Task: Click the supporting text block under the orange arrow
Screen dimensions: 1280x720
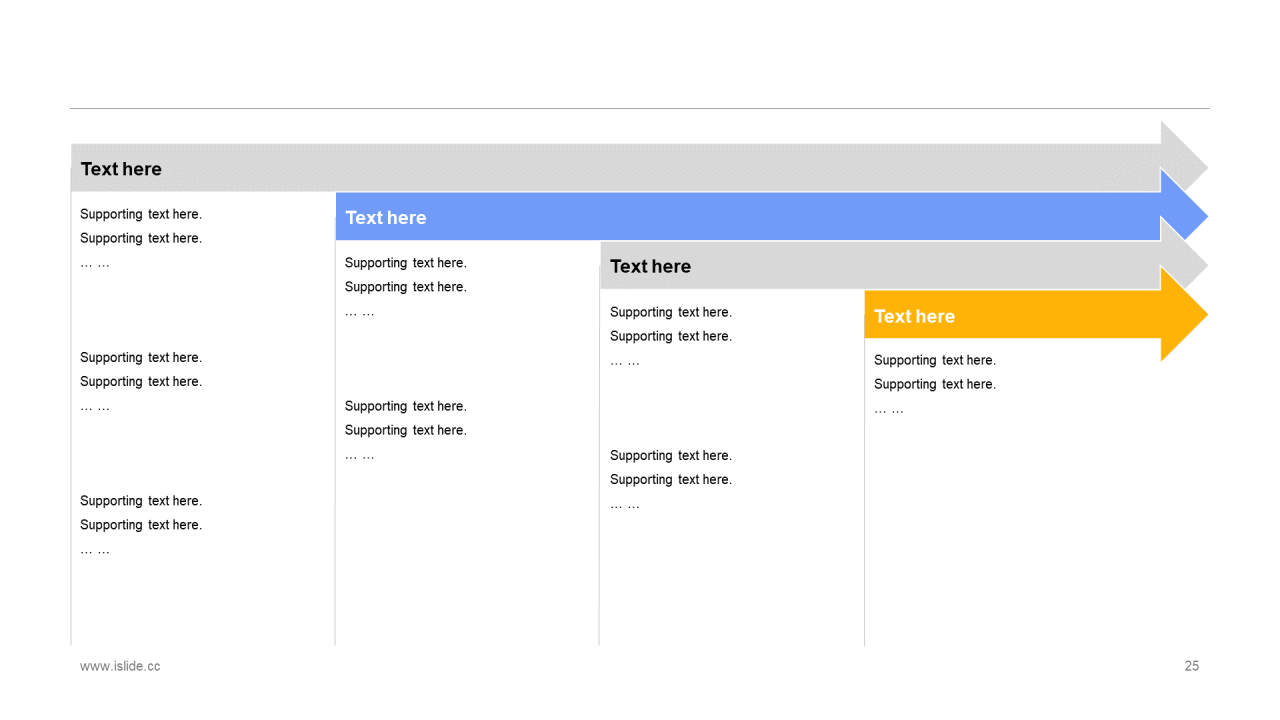Action: coord(935,384)
